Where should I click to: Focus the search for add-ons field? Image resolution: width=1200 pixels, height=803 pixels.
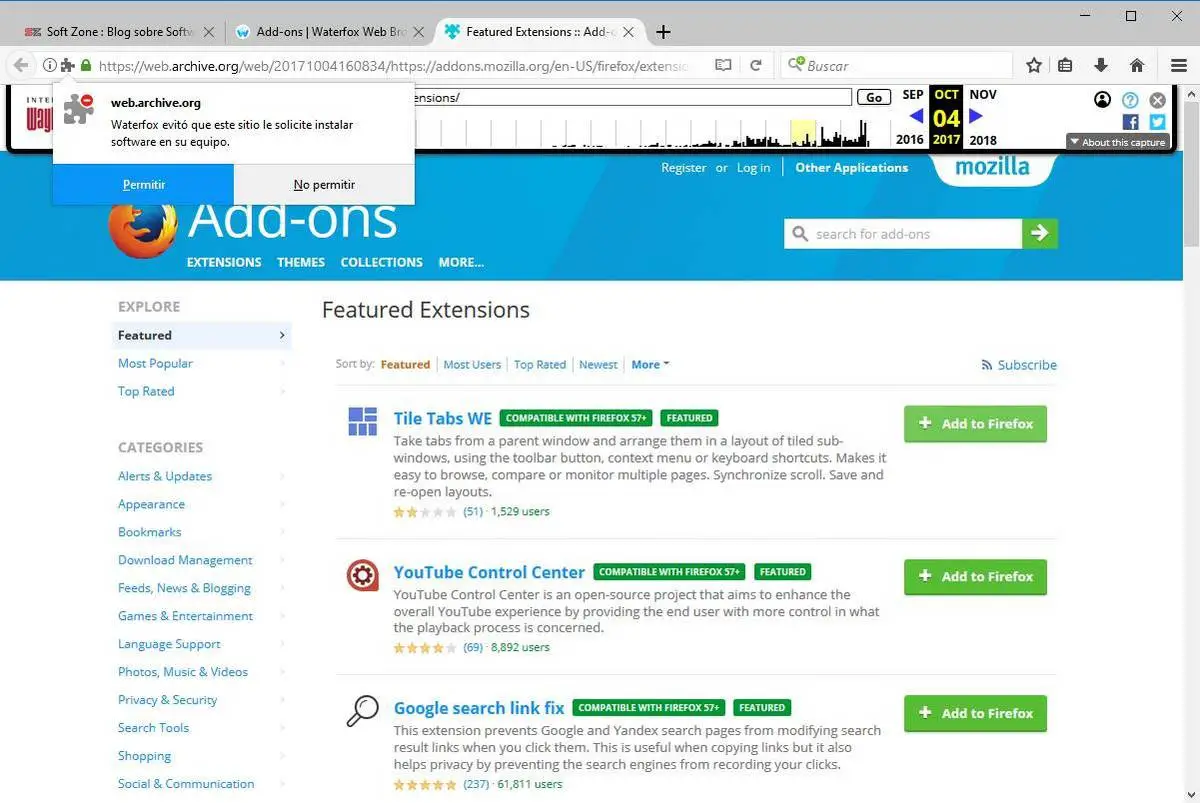coord(903,234)
